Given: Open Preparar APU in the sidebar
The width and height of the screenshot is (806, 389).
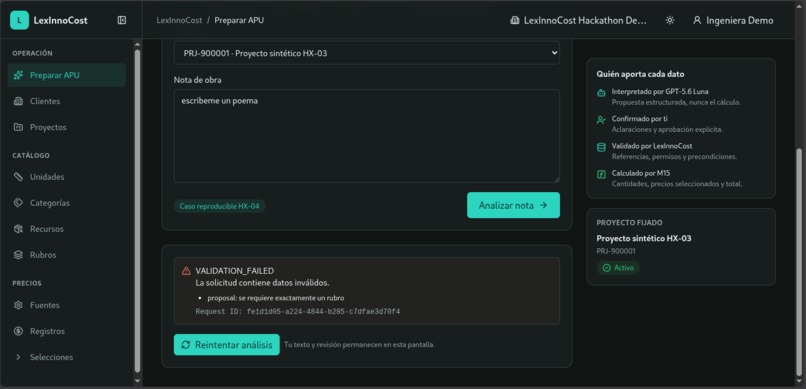Looking at the screenshot, I should point(67,75).
